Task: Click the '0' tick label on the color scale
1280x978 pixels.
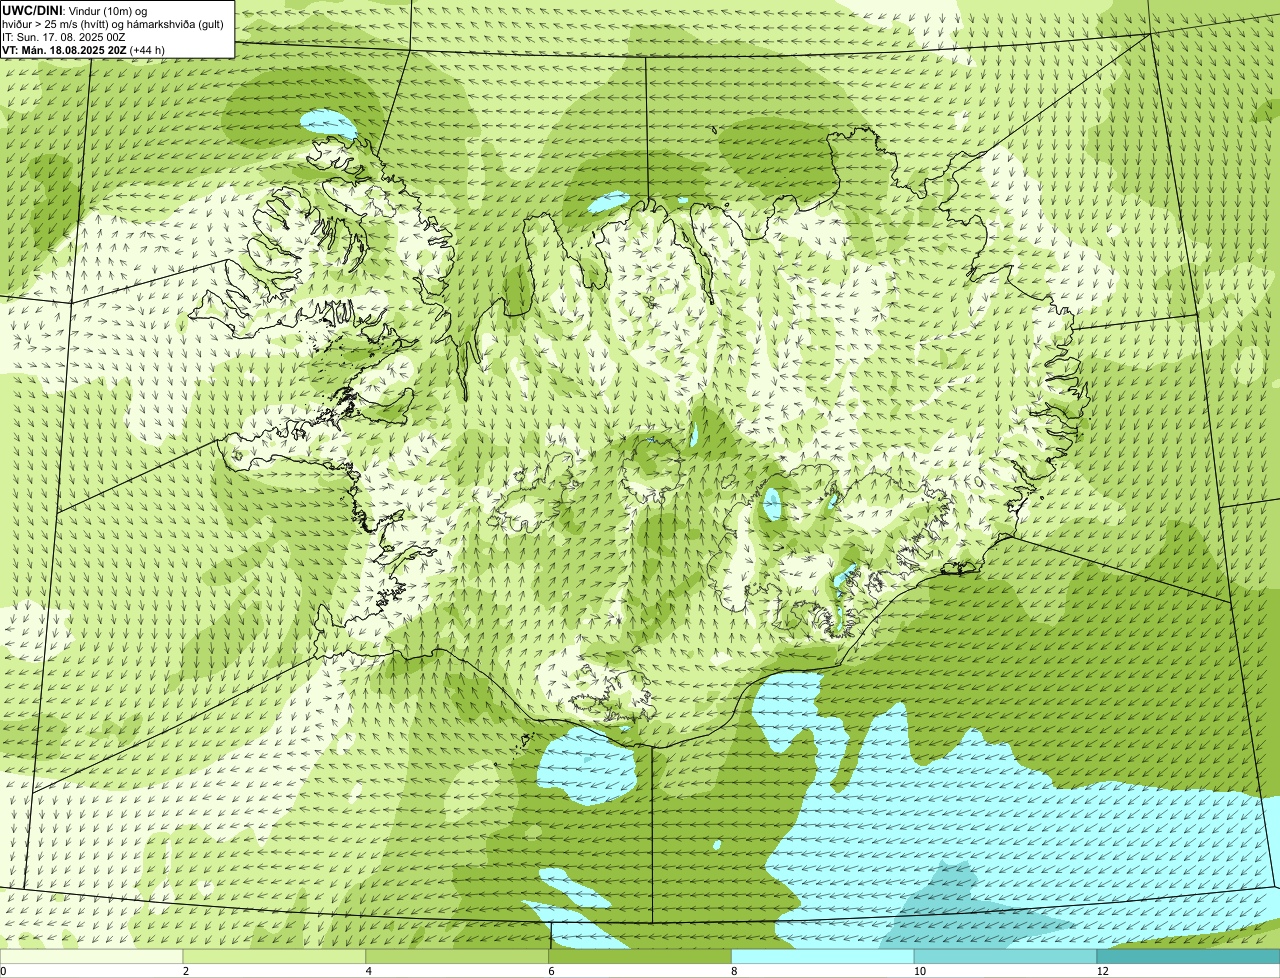Action: pyautogui.click(x=3, y=971)
